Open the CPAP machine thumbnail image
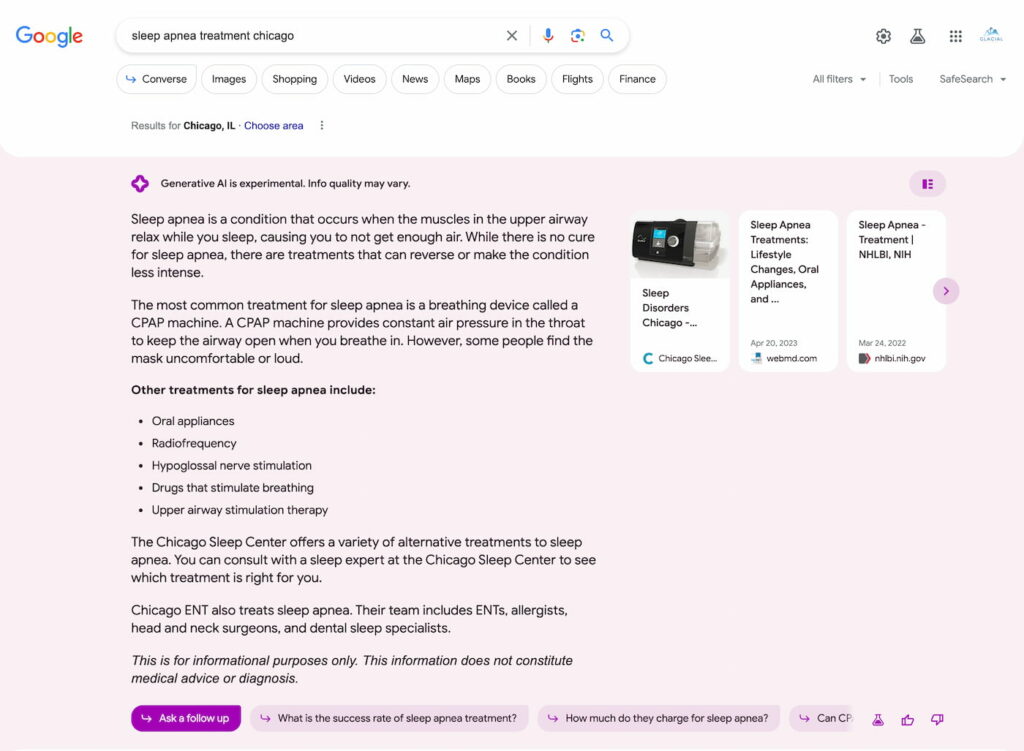 (x=680, y=246)
